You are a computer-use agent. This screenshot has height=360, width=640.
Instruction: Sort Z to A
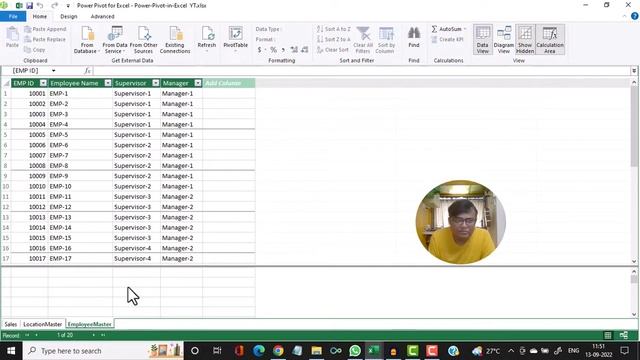pyautogui.click(x=333, y=39)
